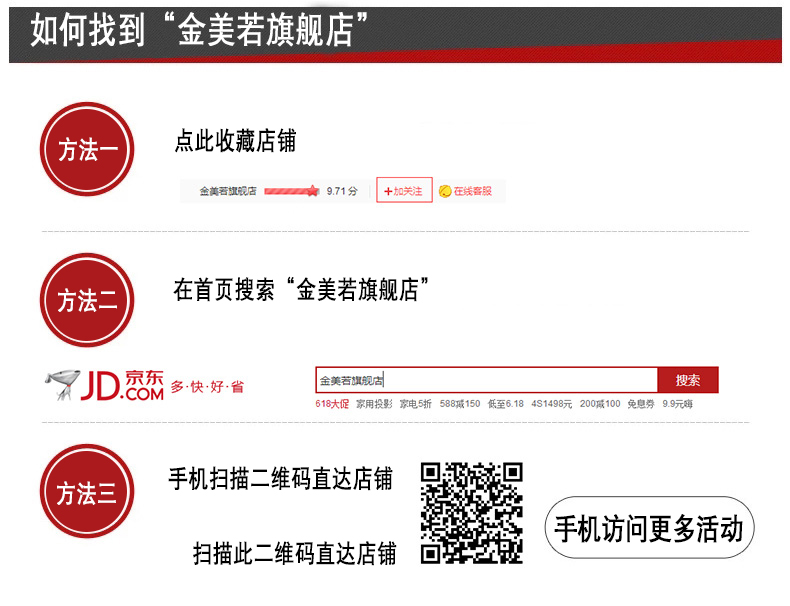The width and height of the screenshot is (790, 606).
Task: Click the red star on rating bar
Action: 313,191
